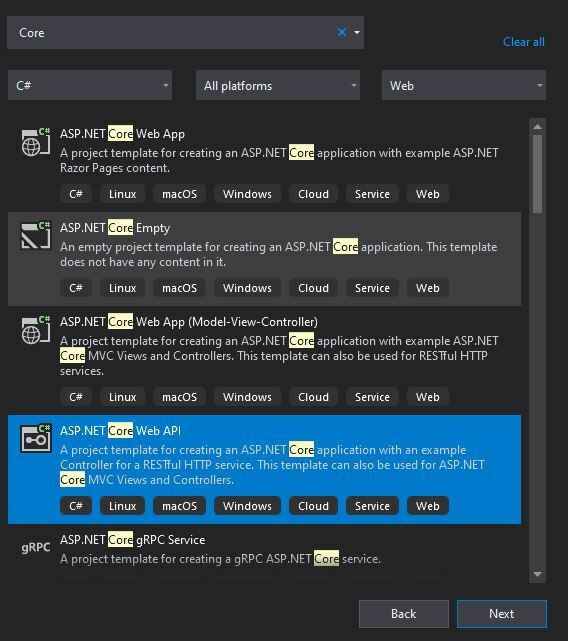Click the Web tag under ASP.NET Core Empty
The width and height of the screenshot is (568, 641).
(428, 288)
